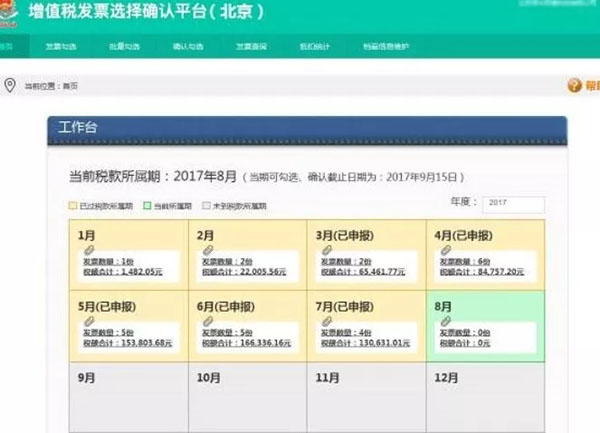Click the yellow 已过税款所属期 legend box
The height and width of the screenshot is (433, 600).
click(73, 206)
